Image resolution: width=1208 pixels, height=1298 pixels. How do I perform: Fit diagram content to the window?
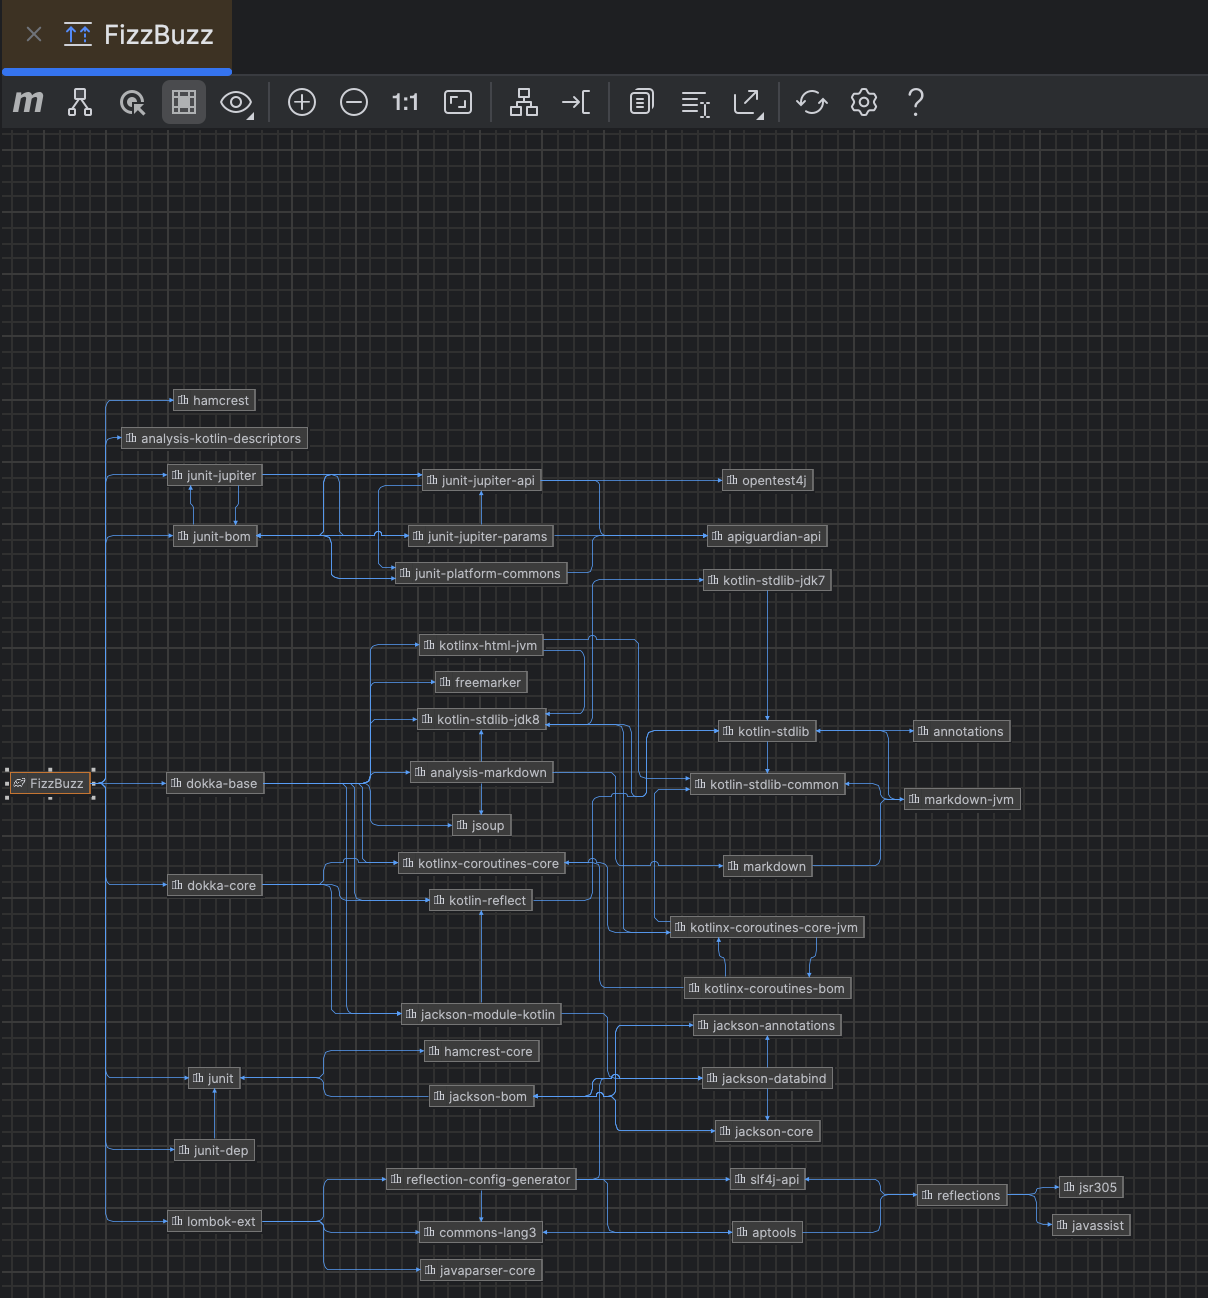[457, 101]
